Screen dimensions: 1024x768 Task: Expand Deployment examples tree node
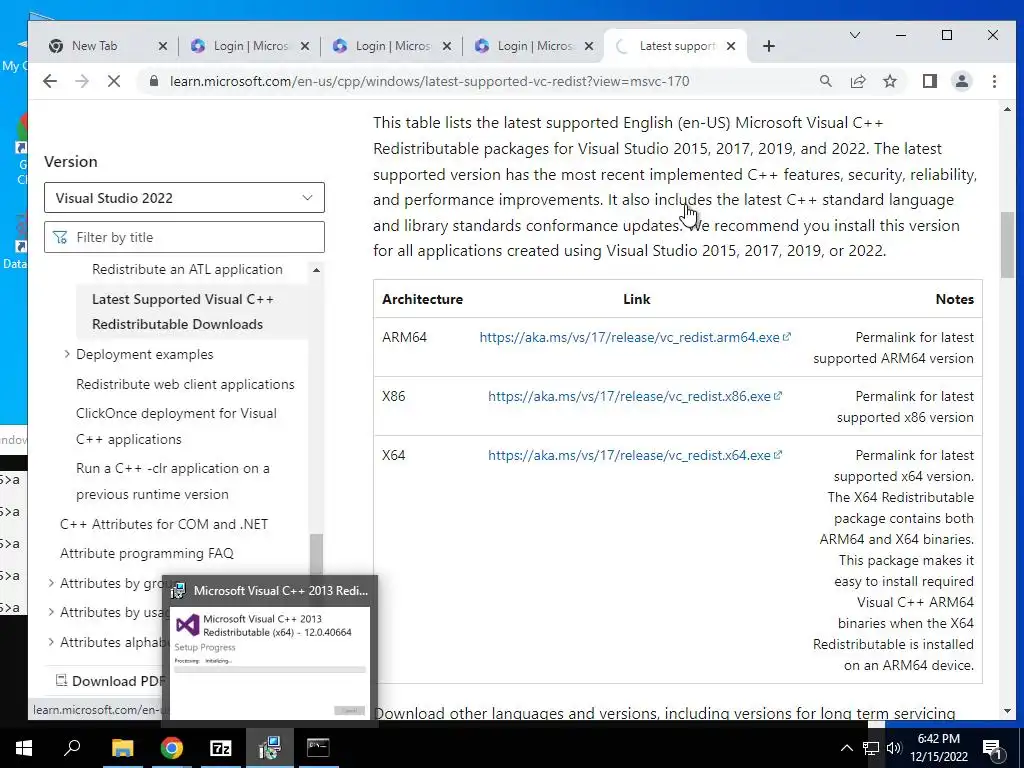point(67,354)
